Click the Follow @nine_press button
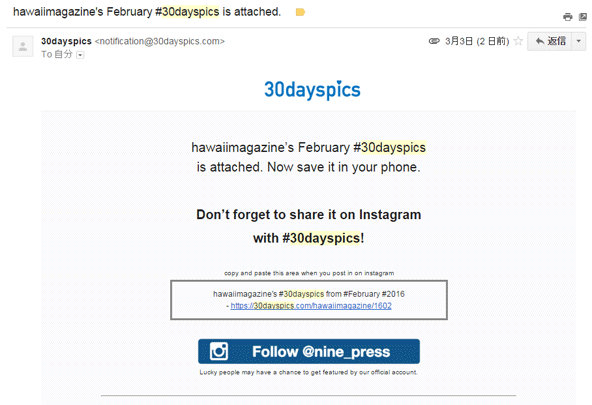This screenshot has height=405, width=592. [x=309, y=351]
